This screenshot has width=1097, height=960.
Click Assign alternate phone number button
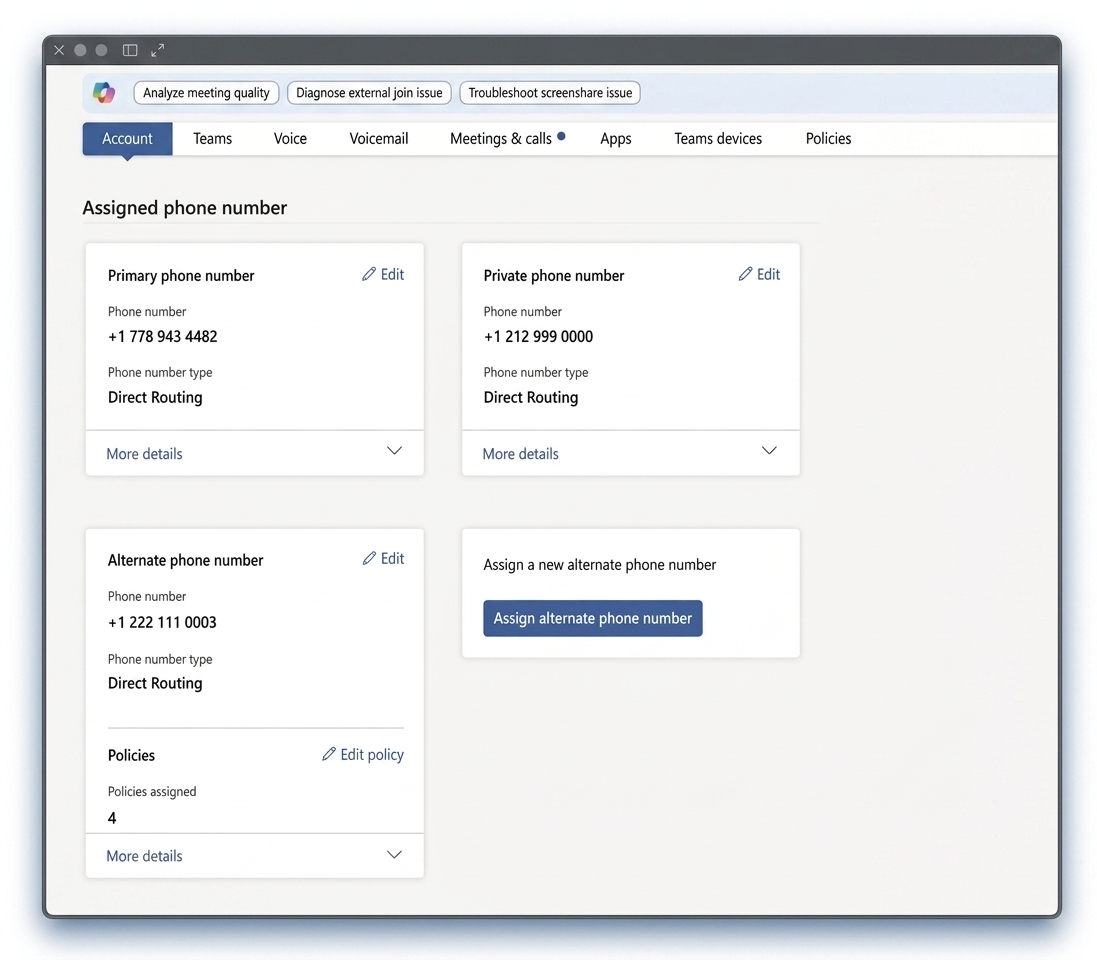[593, 618]
